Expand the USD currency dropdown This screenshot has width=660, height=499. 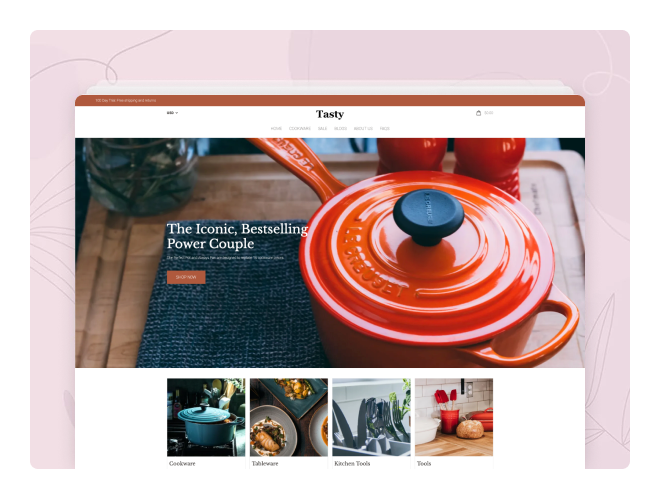click(x=172, y=113)
